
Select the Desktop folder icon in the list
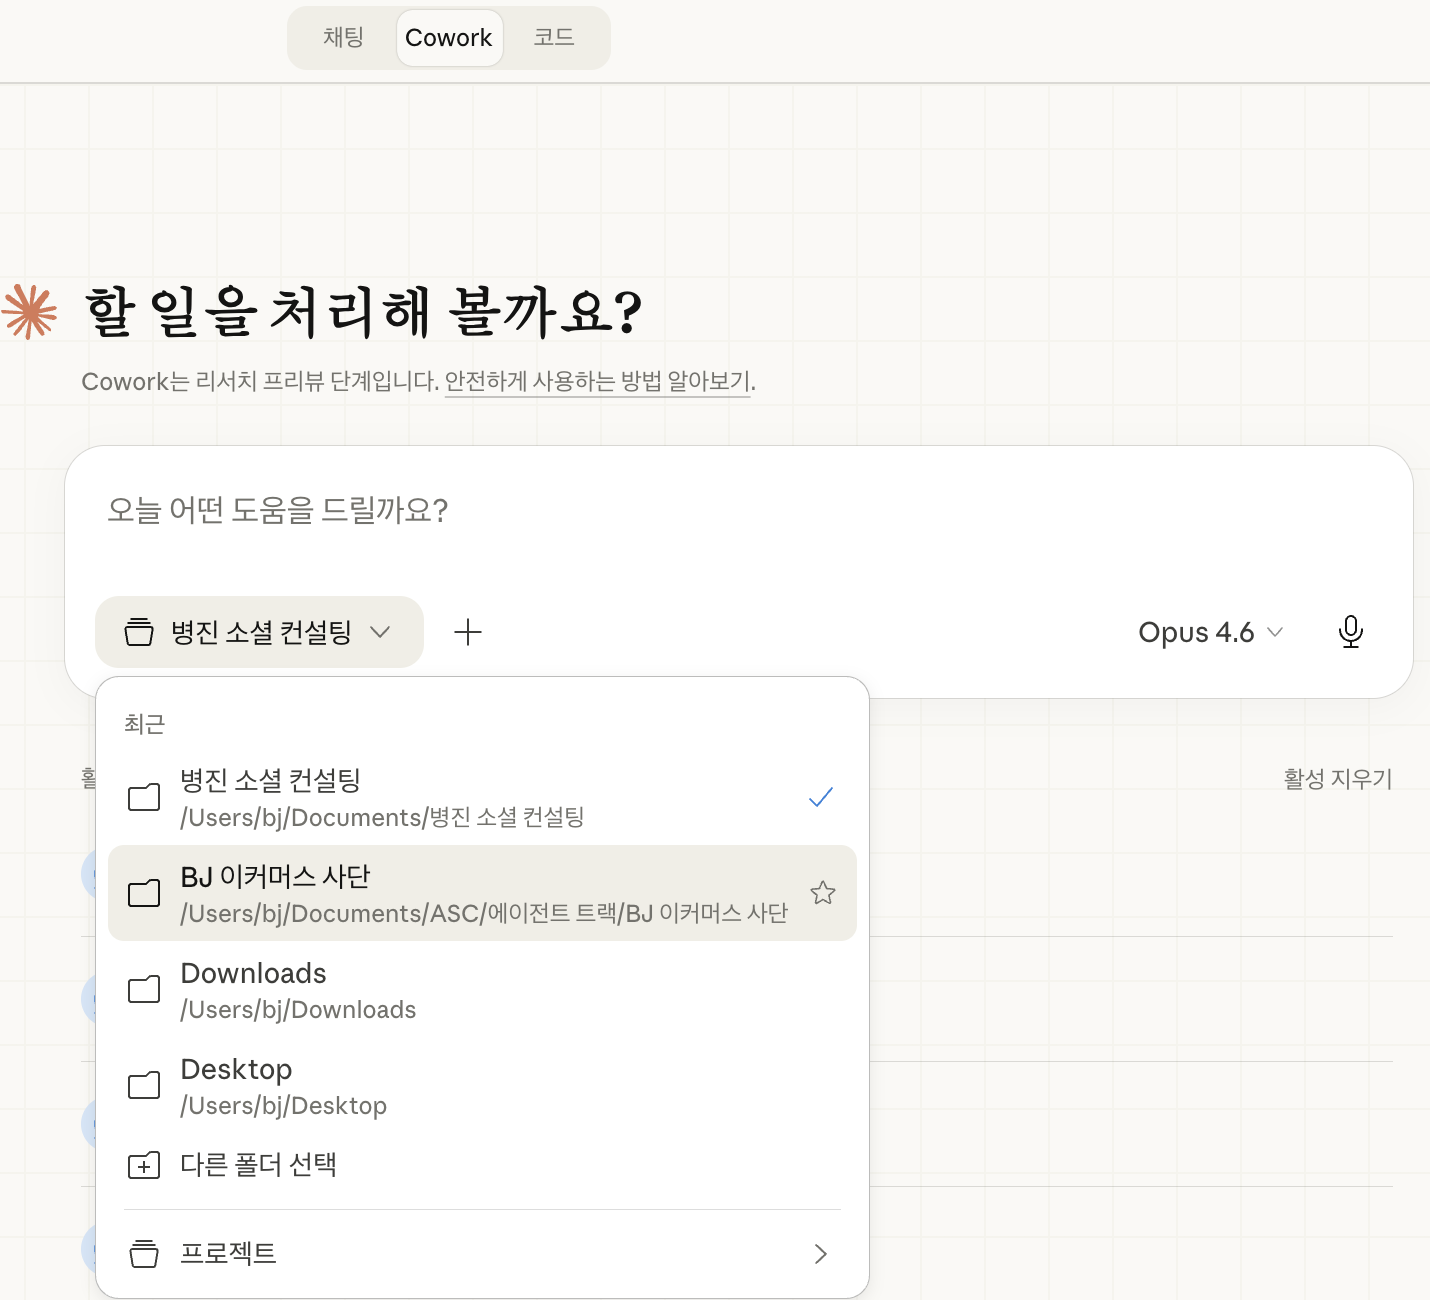coord(144,1085)
